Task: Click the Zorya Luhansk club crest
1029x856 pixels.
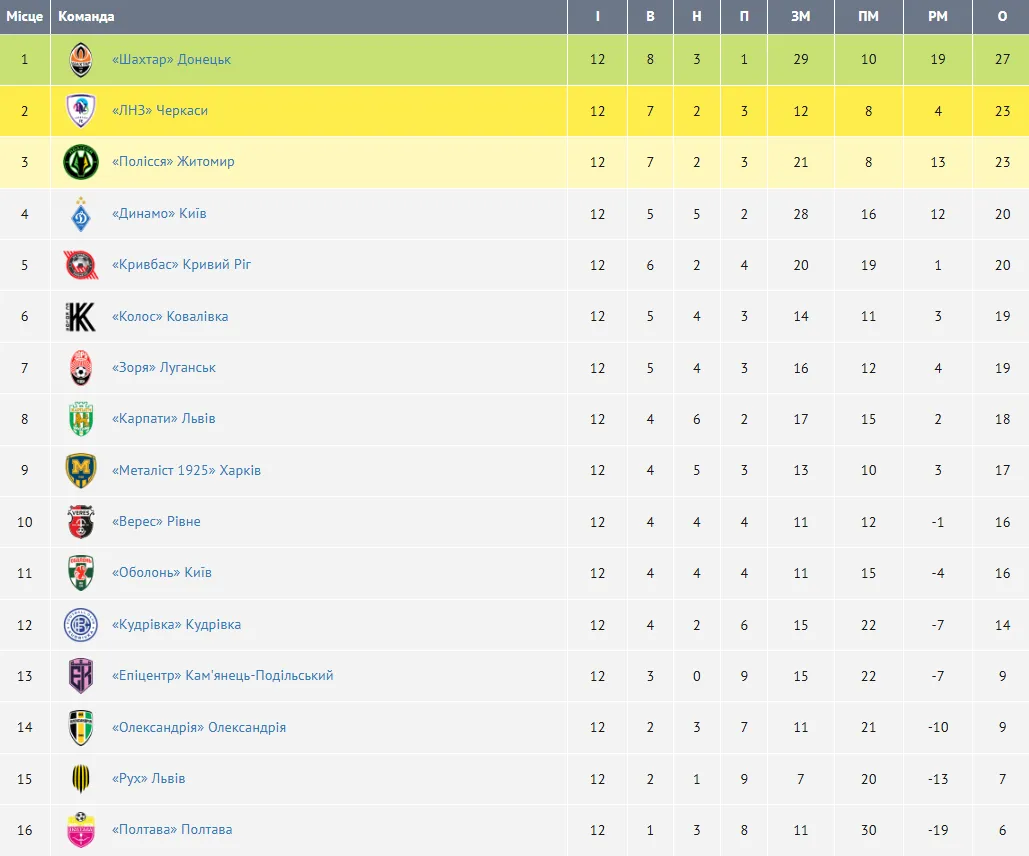Action: [x=81, y=368]
